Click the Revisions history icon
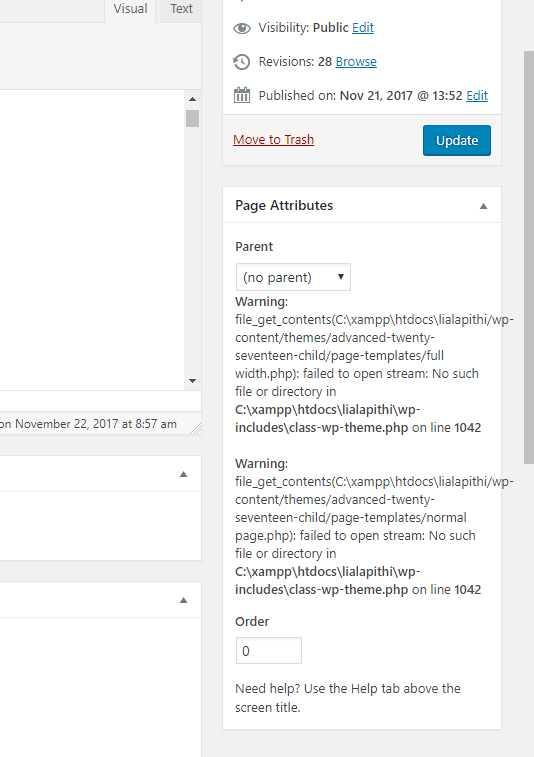This screenshot has height=757, width=534. (242, 62)
